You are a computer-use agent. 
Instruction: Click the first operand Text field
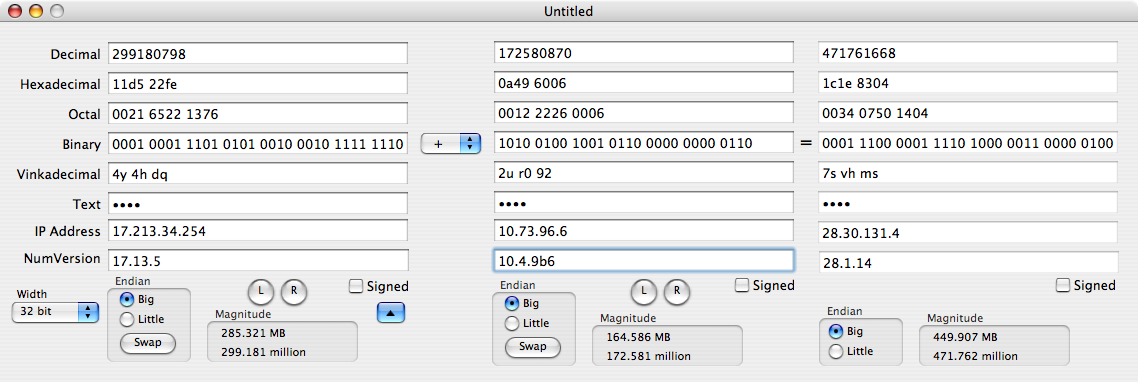pyautogui.click(x=258, y=203)
